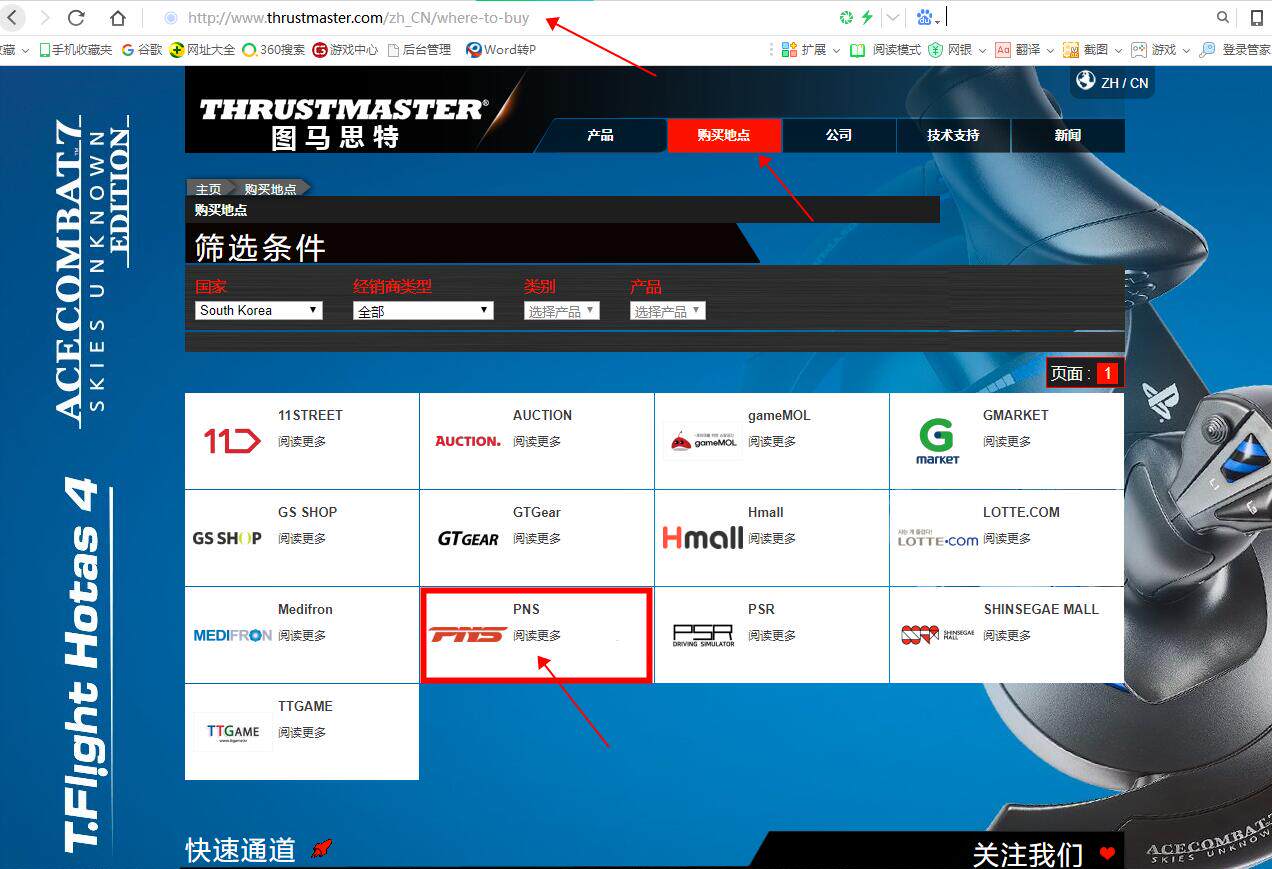The height and width of the screenshot is (869, 1272).
Task: Click the green lightning speed-mode icon
Action: (867, 17)
